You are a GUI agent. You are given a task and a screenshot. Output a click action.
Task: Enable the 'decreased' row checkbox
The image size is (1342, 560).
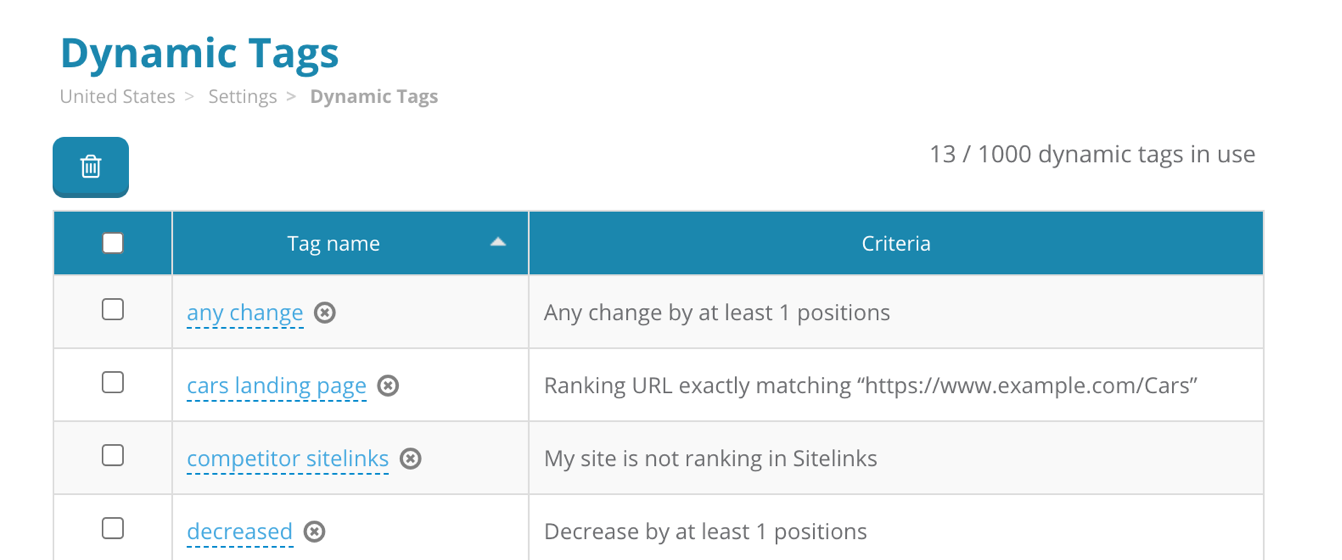[x=113, y=528]
